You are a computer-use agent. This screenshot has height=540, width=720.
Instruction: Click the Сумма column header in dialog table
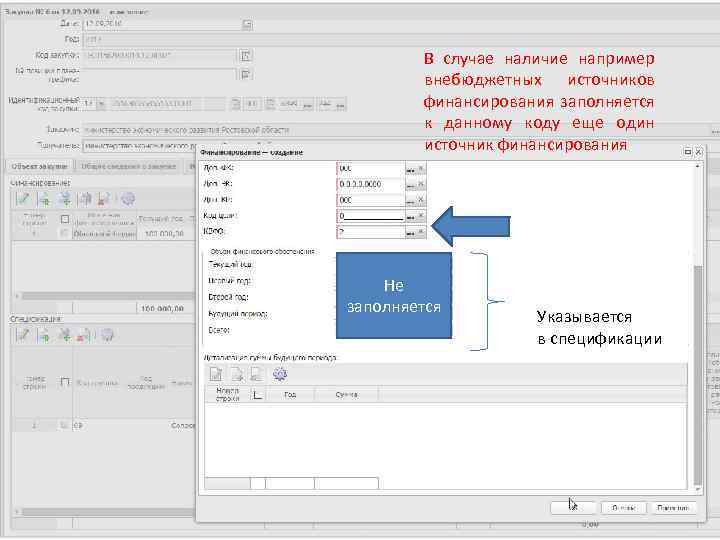pos(346,394)
